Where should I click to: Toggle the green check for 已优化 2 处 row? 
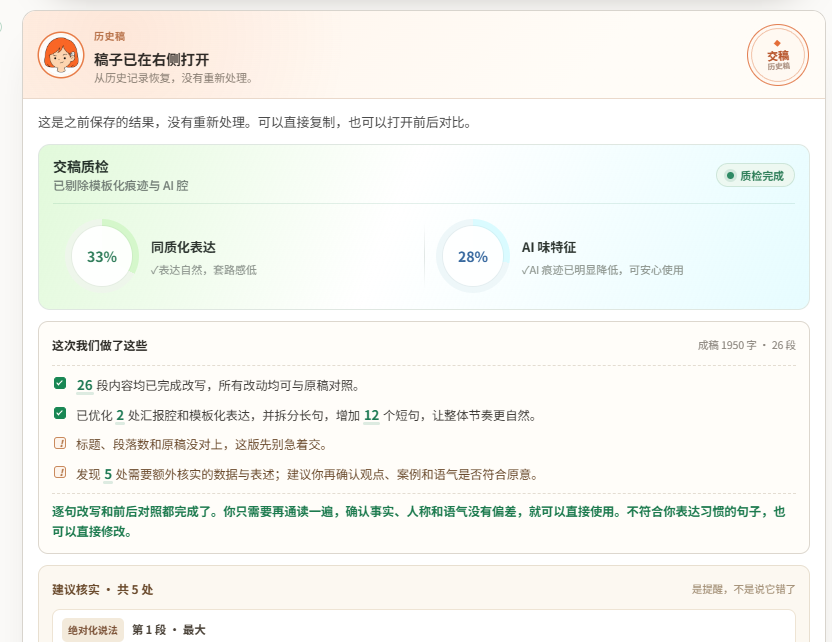click(60, 413)
